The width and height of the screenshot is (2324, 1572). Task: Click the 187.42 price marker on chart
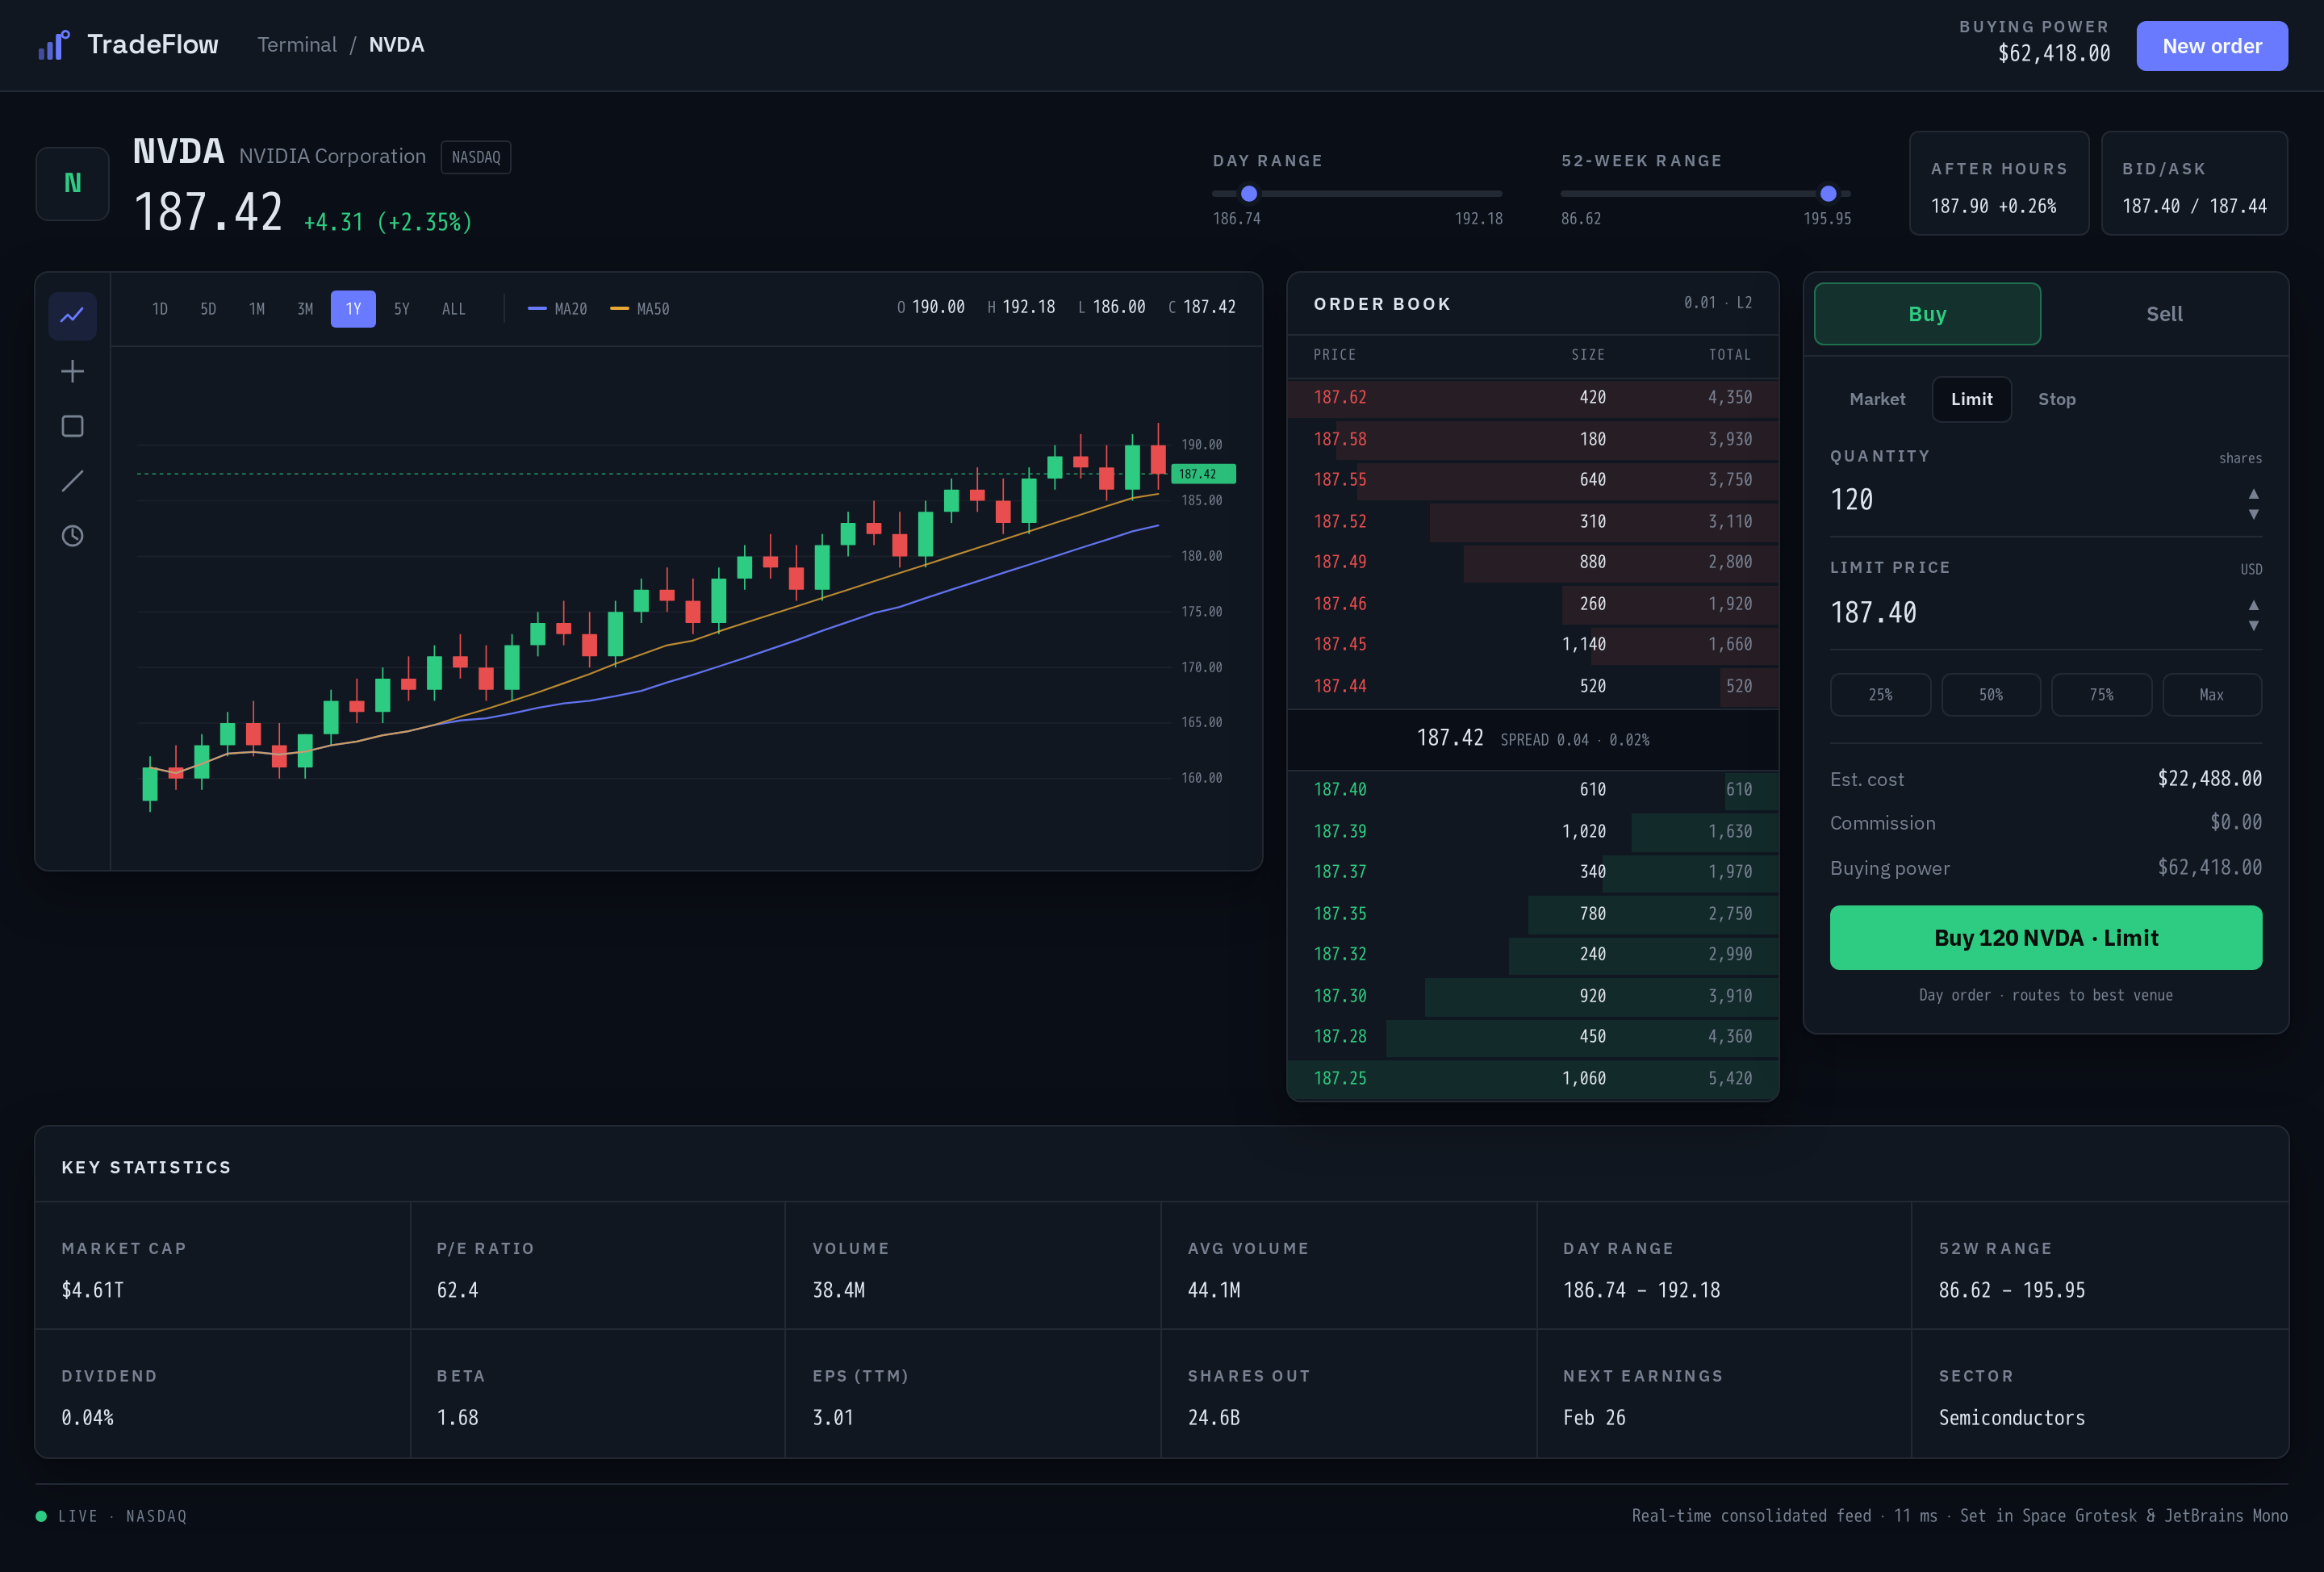click(1203, 474)
